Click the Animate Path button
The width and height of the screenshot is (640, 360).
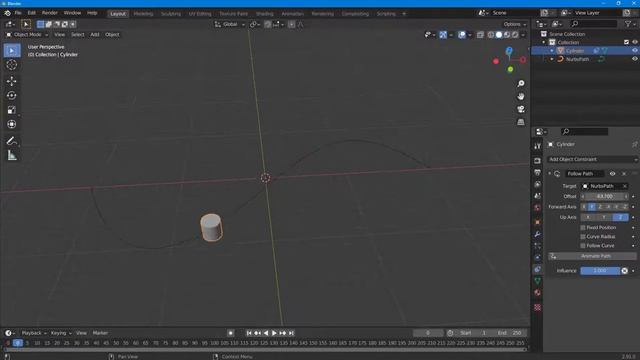point(592,256)
